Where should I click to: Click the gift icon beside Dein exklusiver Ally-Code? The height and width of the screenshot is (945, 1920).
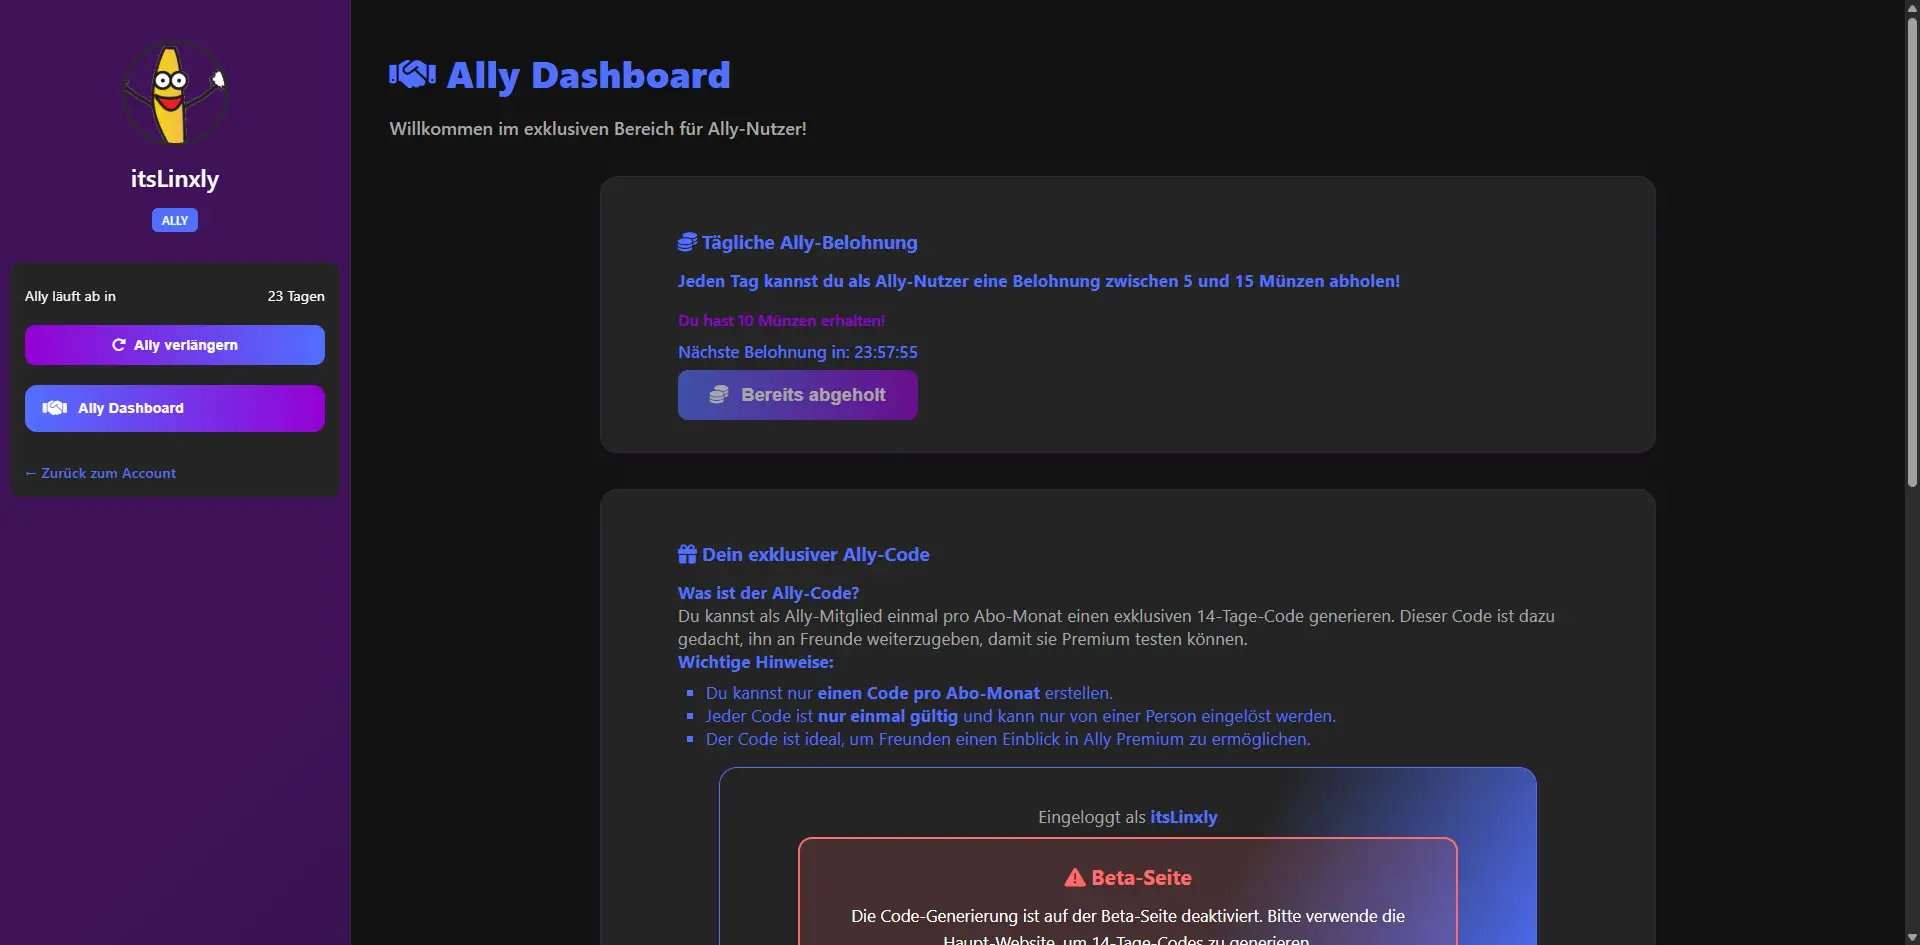coord(687,555)
